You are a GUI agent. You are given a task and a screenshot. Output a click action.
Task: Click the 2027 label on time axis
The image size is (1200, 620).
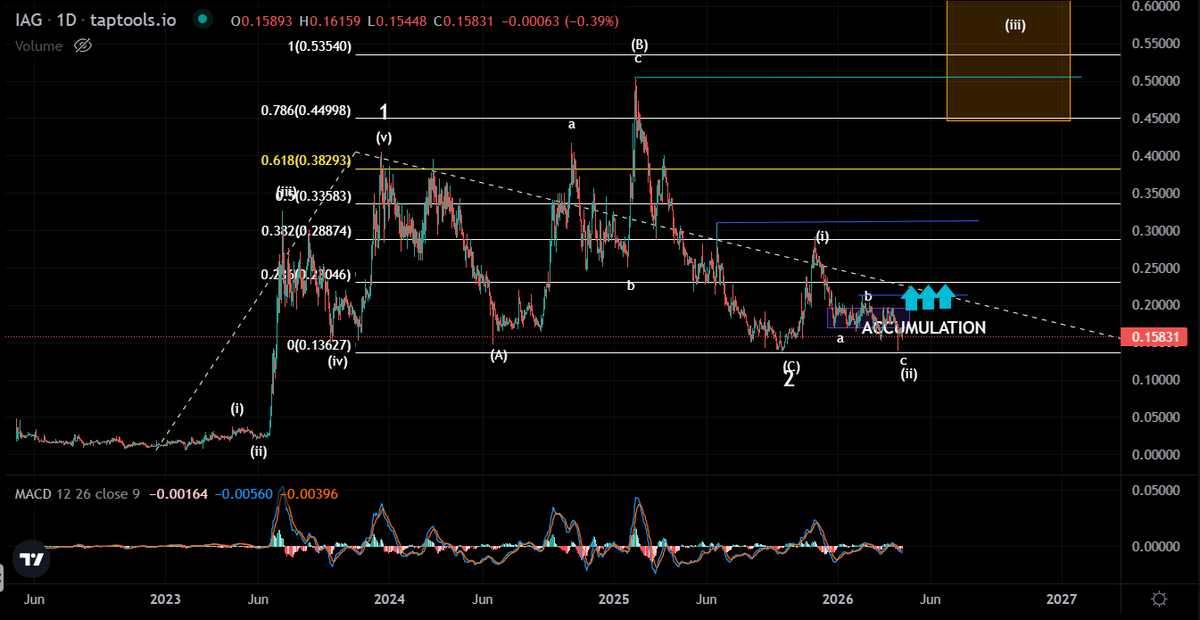pyautogui.click(x=1061, y=599)
